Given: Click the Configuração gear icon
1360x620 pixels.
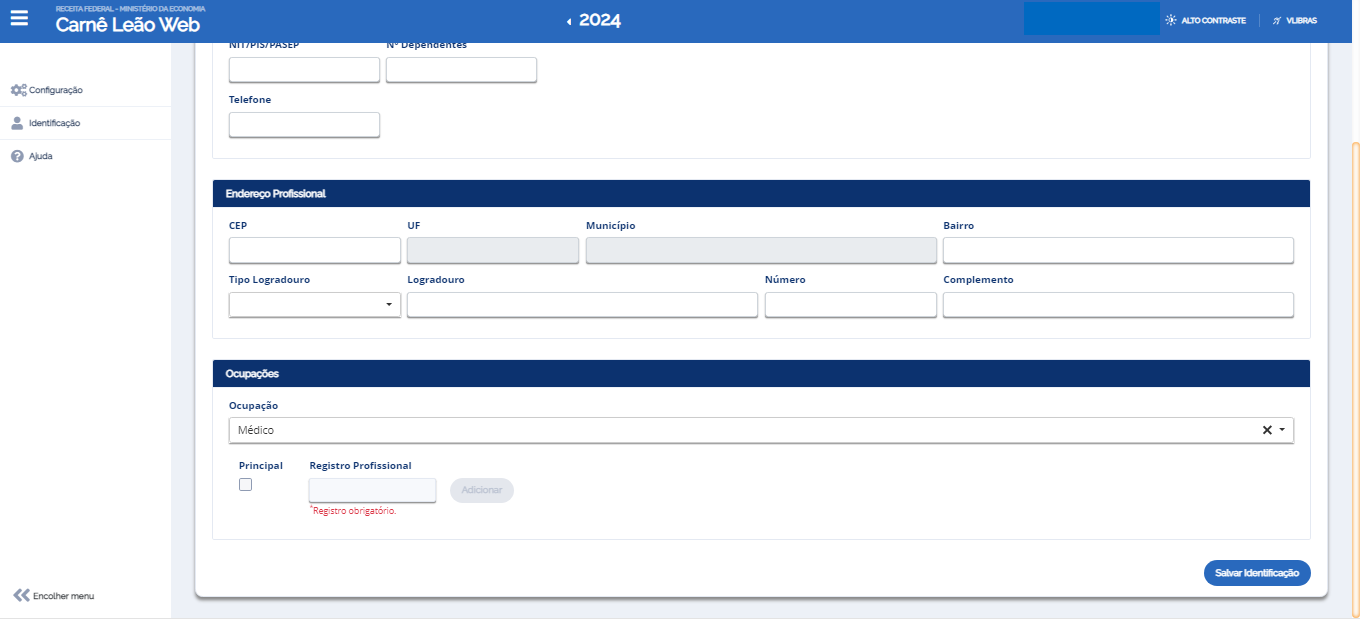Looking at the screenshot, I should click(18, 90).
